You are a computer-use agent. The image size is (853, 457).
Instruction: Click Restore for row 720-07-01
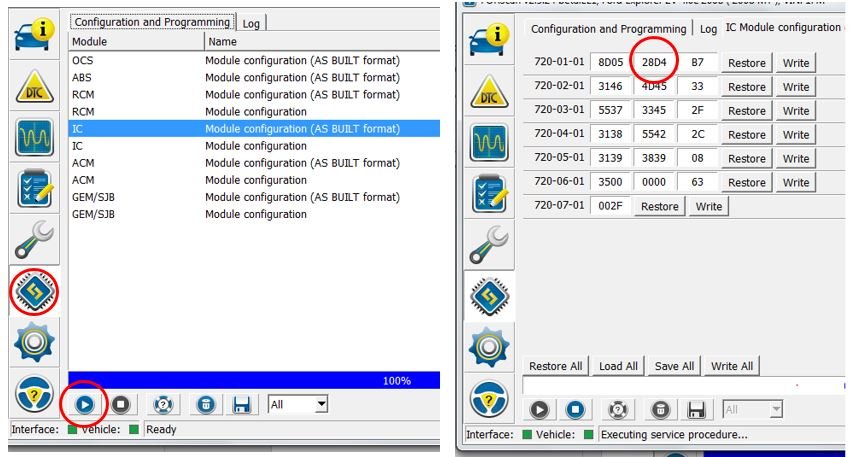659,207
